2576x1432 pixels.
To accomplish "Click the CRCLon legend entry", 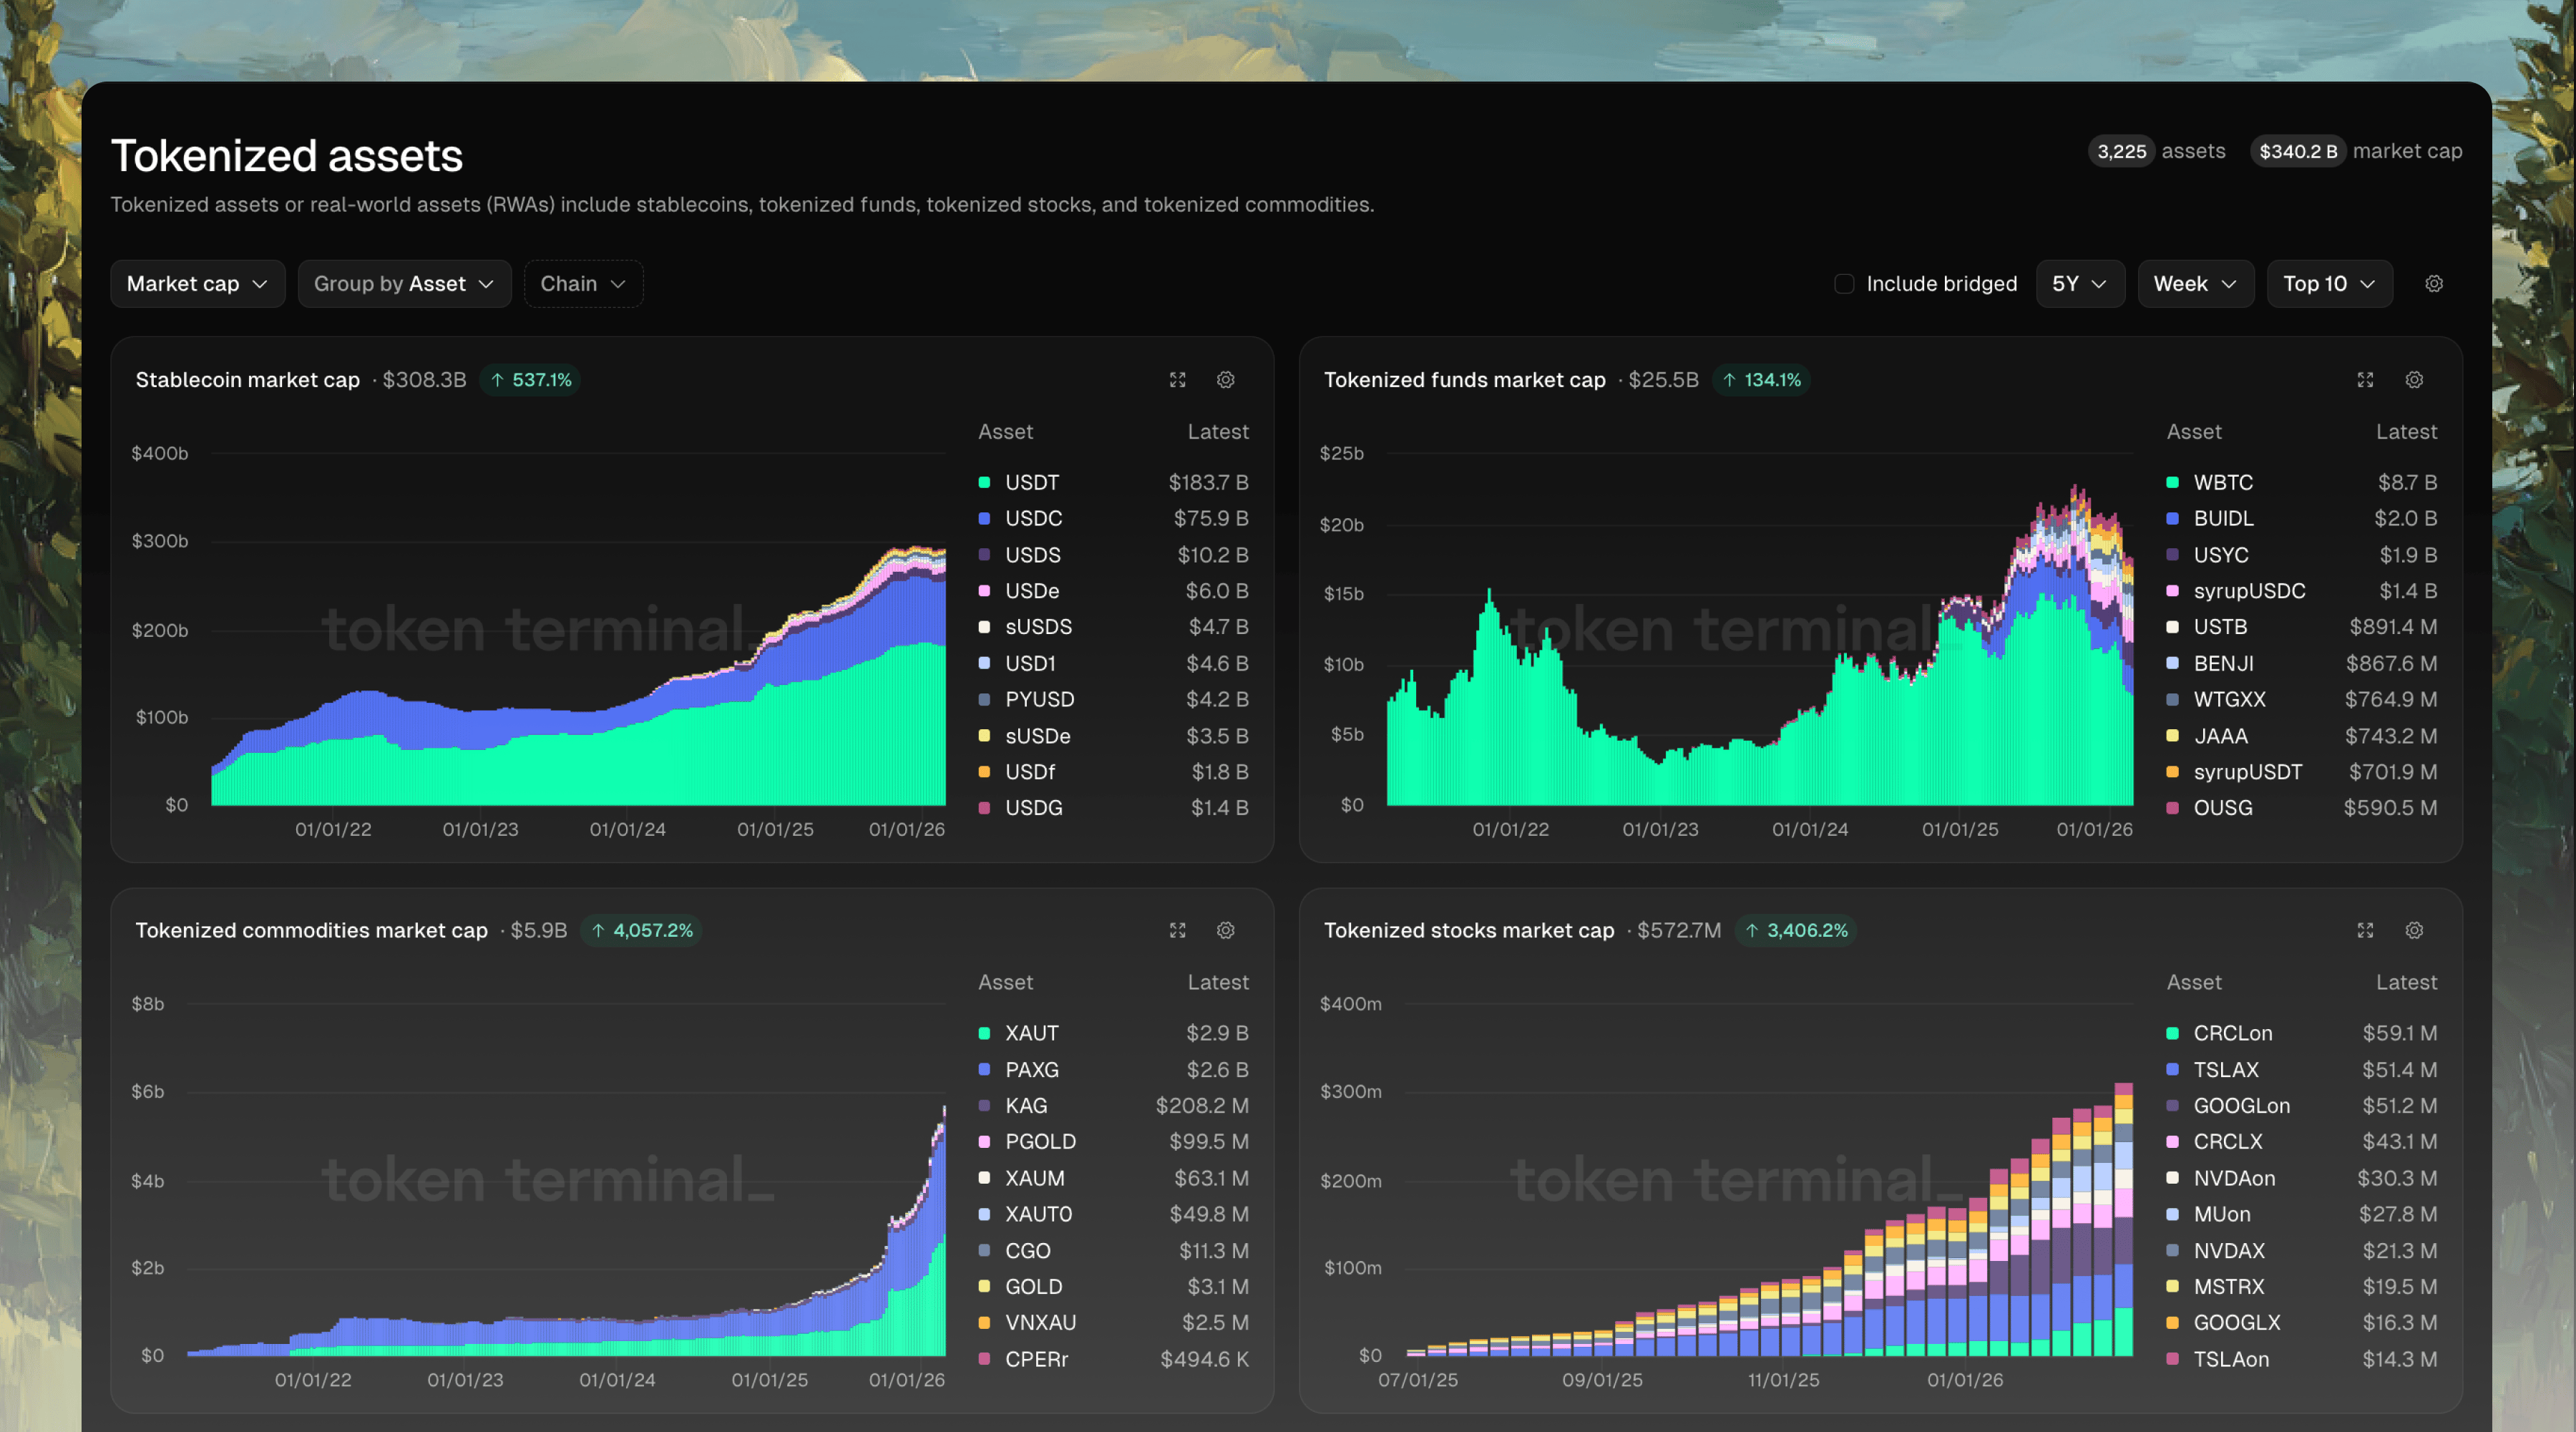I will coord(2232,1033).
